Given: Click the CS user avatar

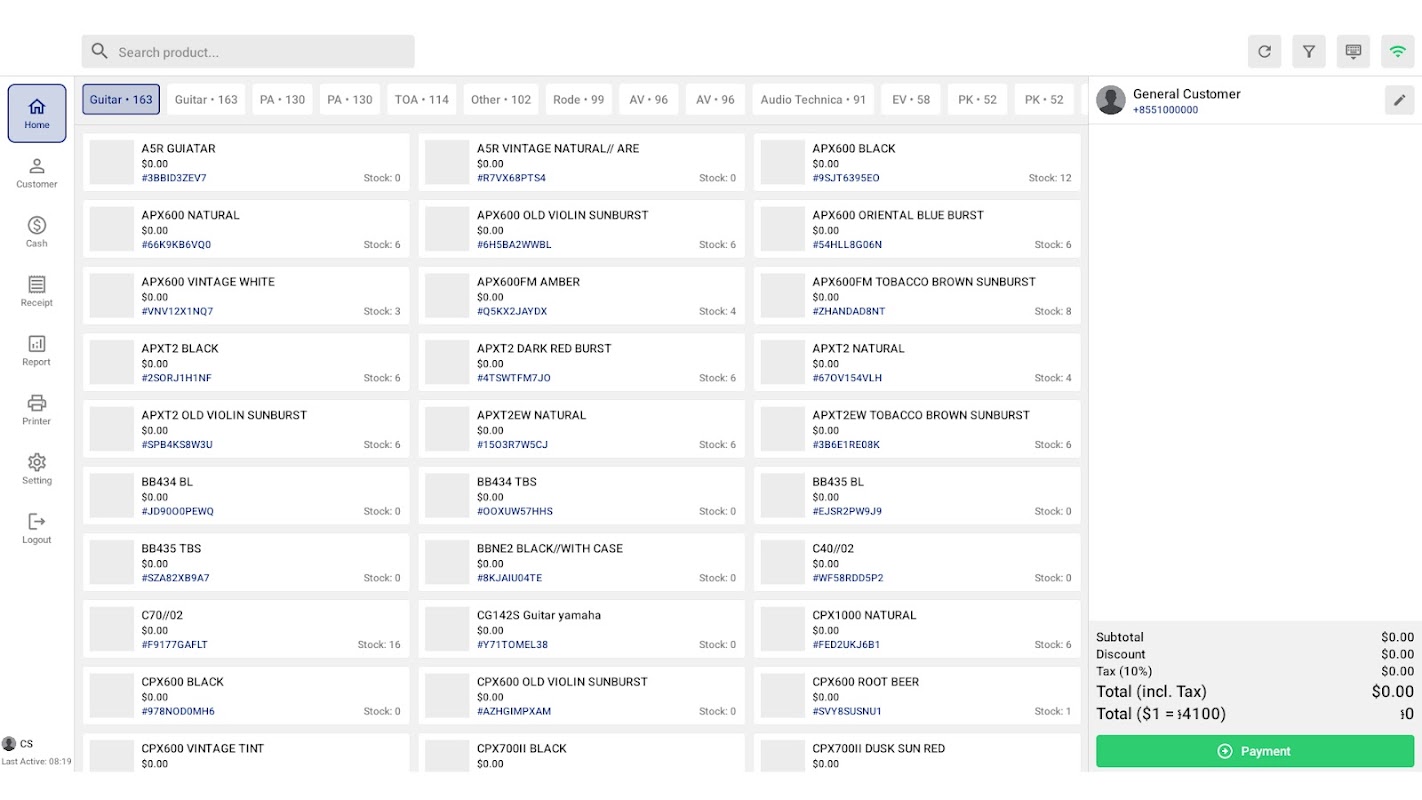Looking at the screenshot, I should (9, 744).
